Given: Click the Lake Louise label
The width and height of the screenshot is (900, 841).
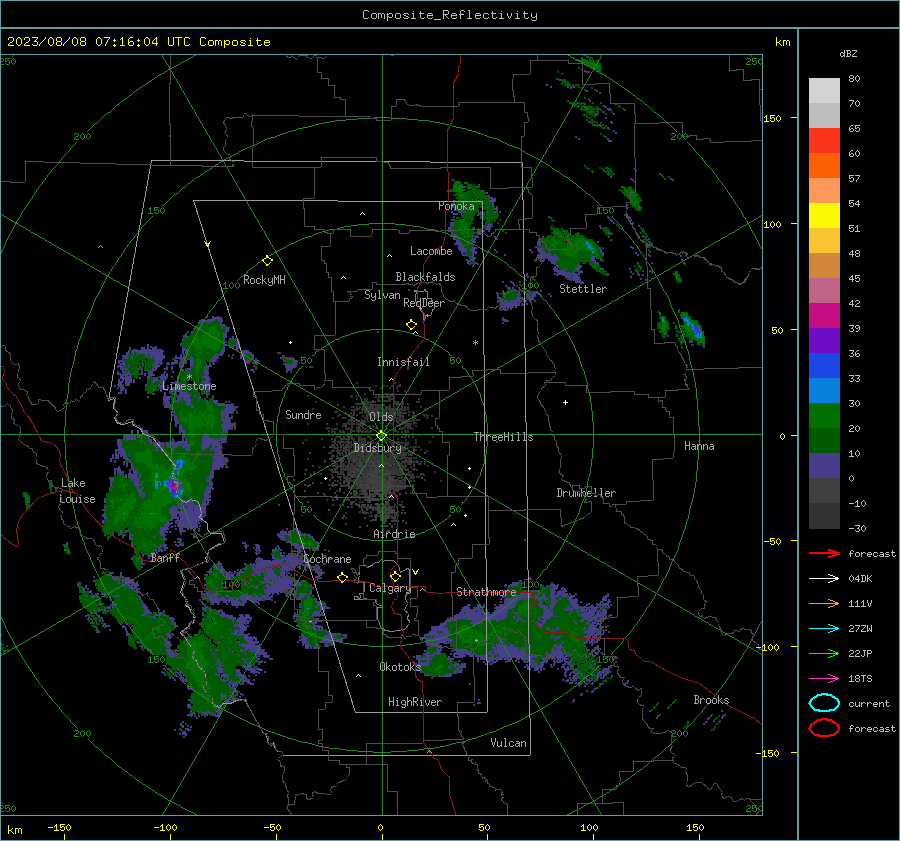Looking at the screenshot, I should pyautogui.click(x=77, y=491).
